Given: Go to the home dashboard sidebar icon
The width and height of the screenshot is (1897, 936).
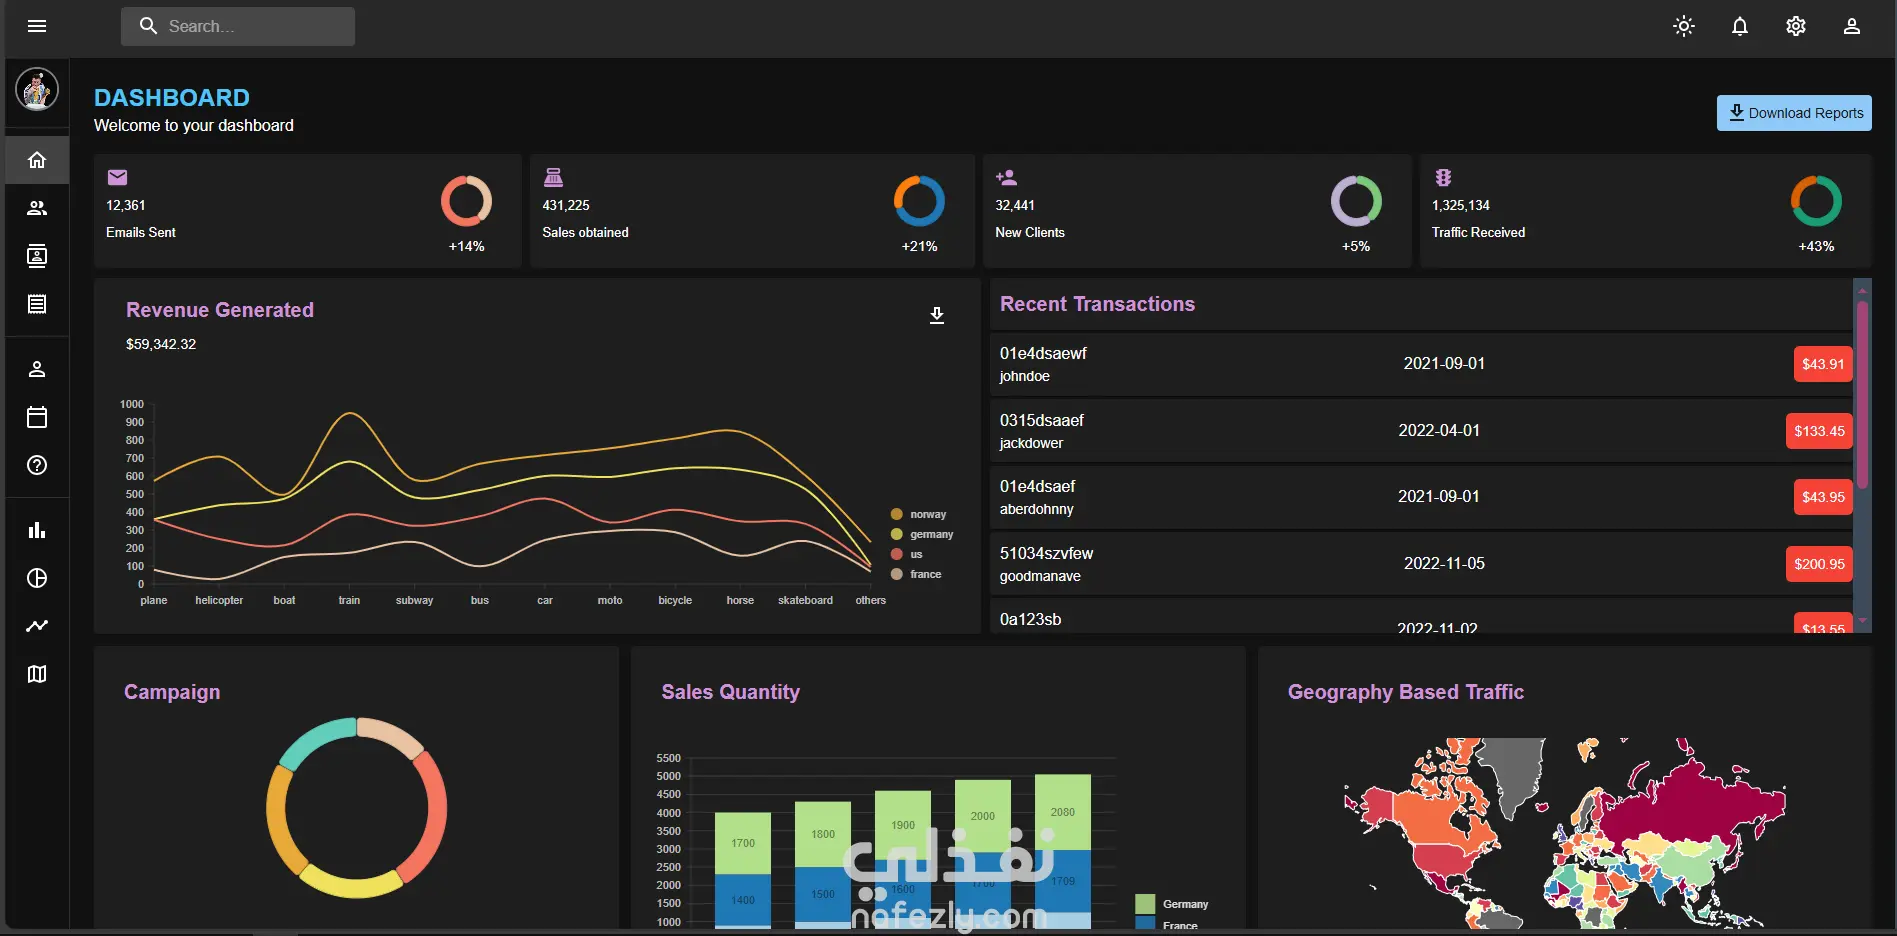Looking at the screenshot, I should point(37,160).
